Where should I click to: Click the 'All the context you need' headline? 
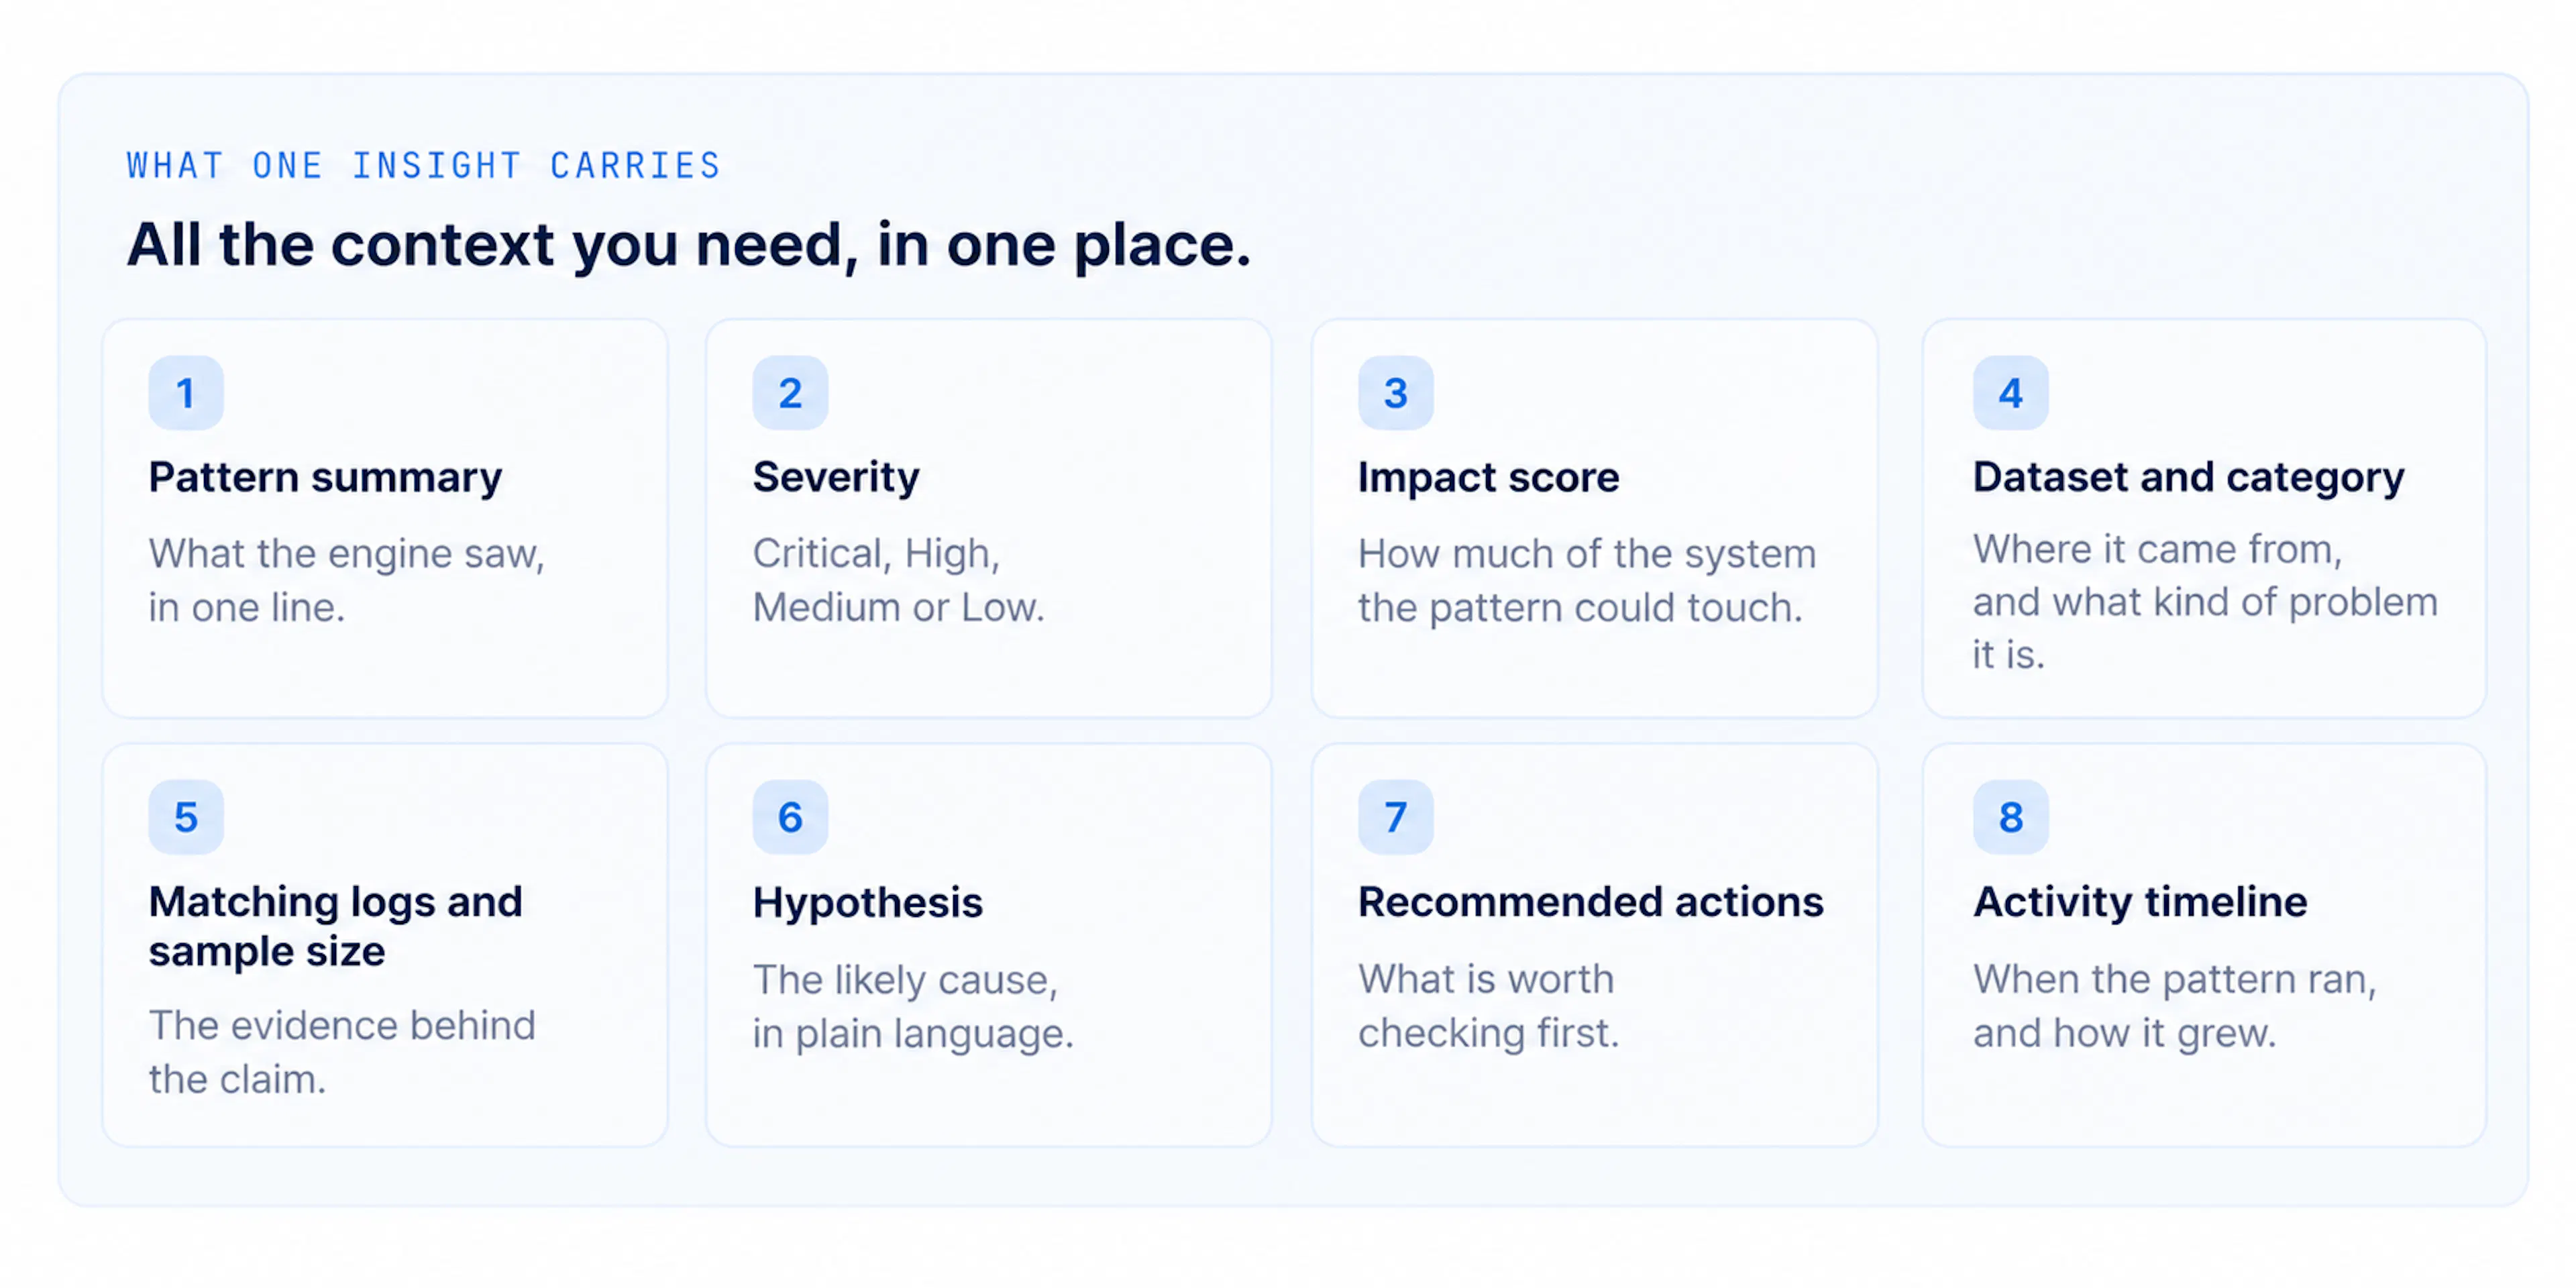689,245
